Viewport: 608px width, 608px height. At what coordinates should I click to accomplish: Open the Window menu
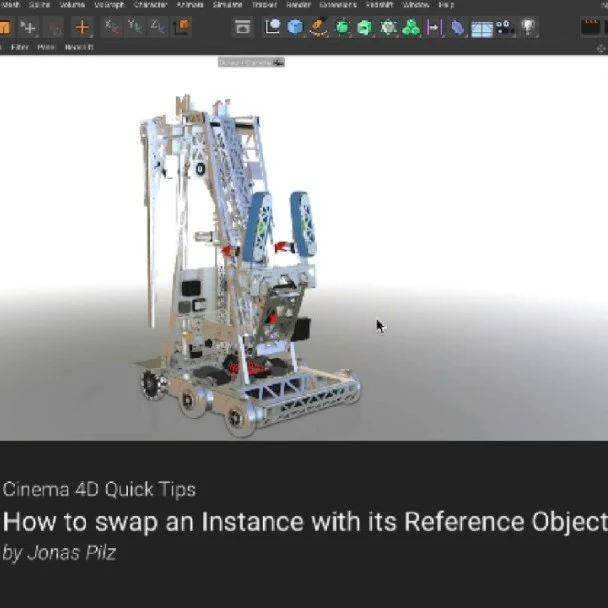(x=415, y=5)
